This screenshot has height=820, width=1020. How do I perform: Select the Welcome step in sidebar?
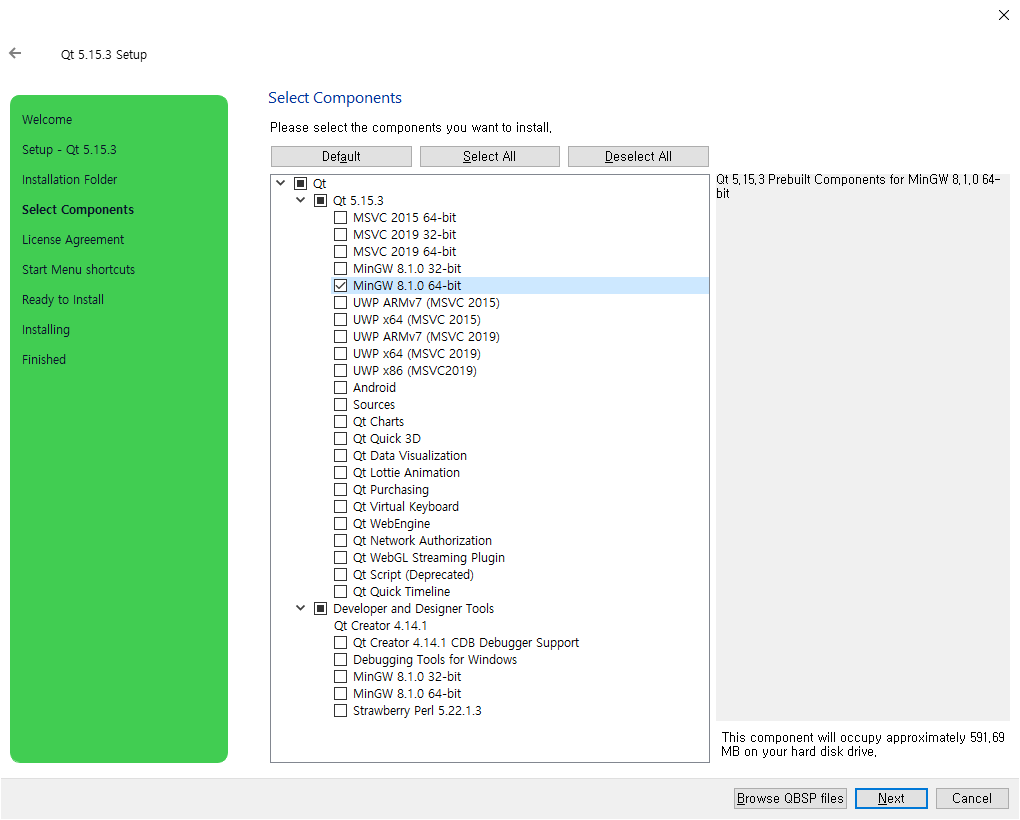pos(47,120)
